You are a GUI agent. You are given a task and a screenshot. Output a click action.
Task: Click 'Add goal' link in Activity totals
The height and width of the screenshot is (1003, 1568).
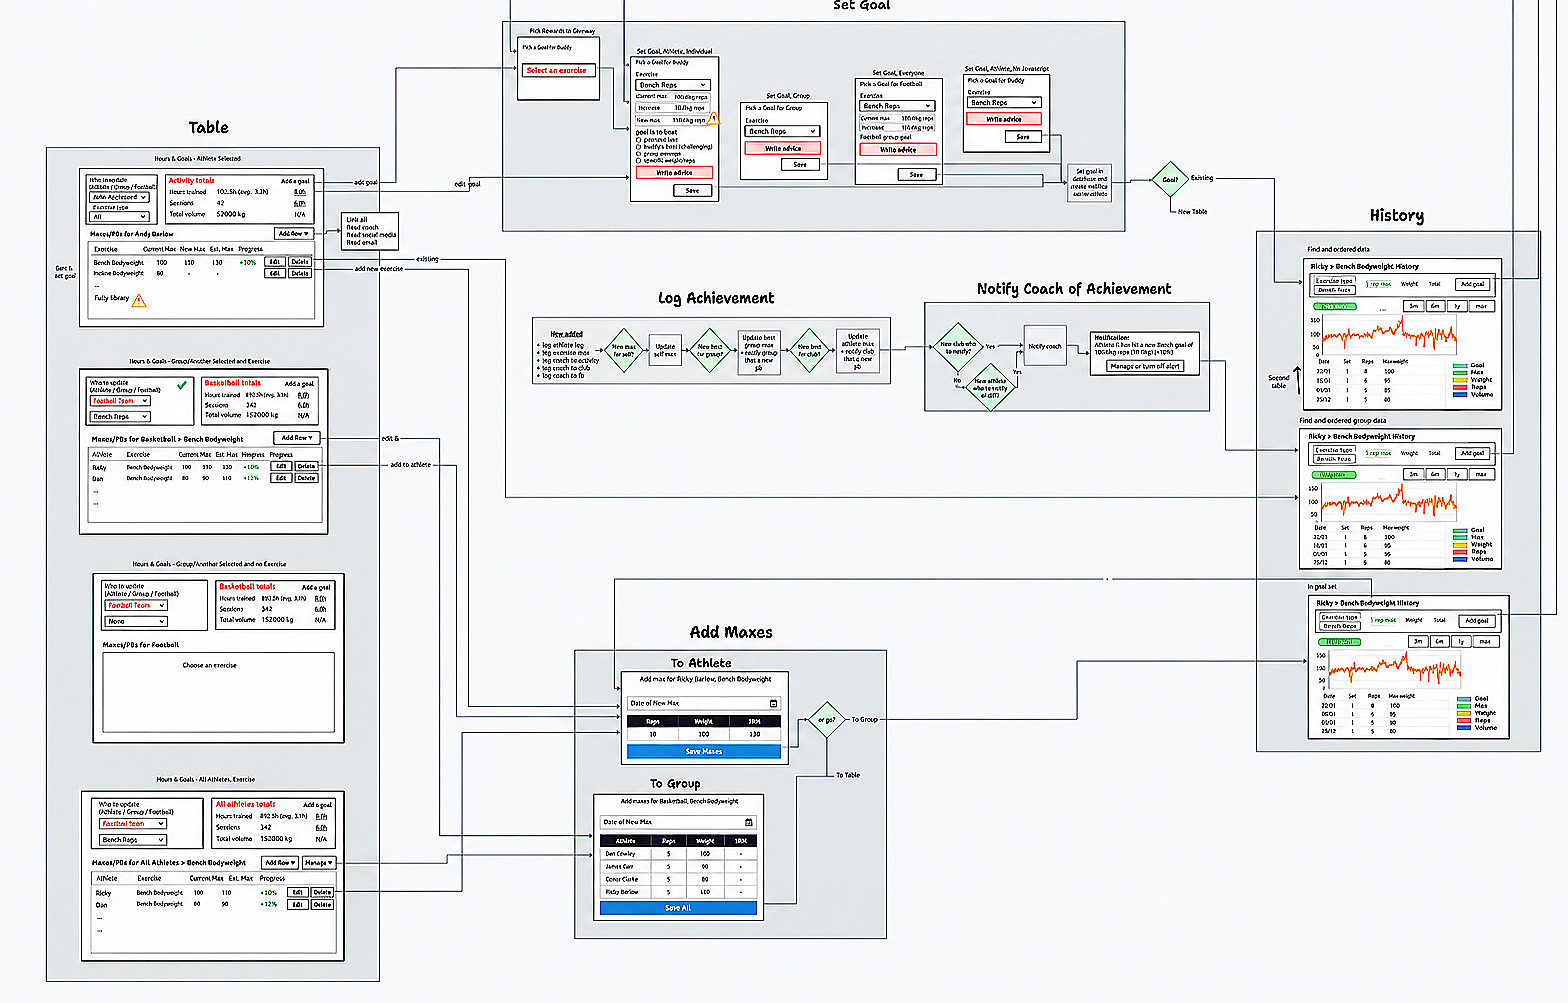[x=295, y=181]
